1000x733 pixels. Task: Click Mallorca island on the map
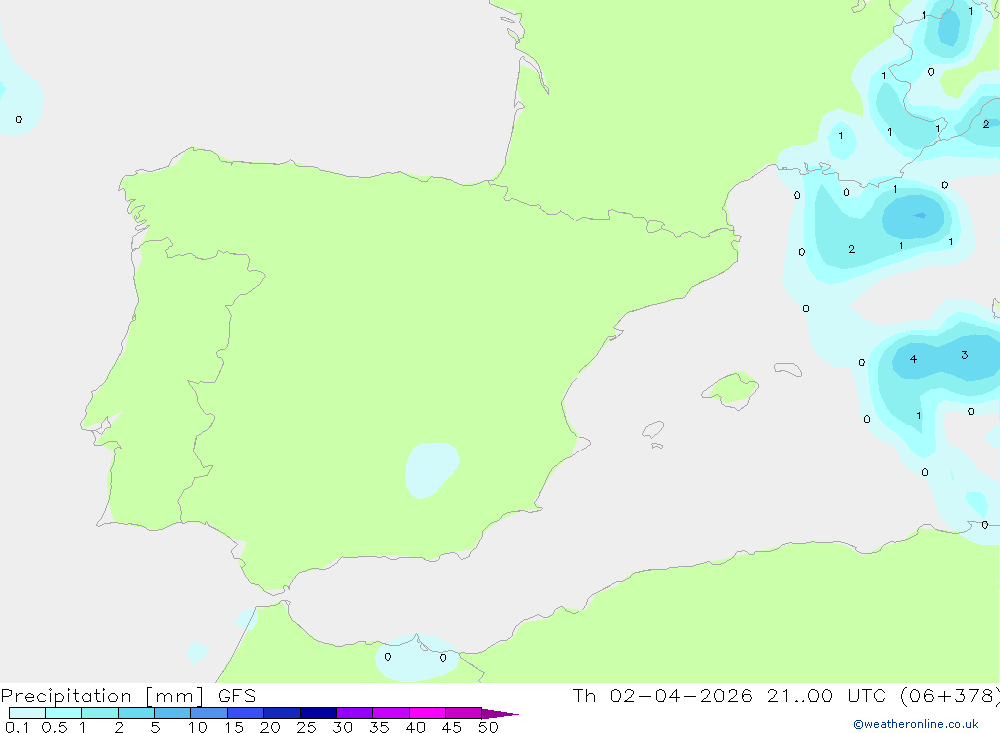730,389
